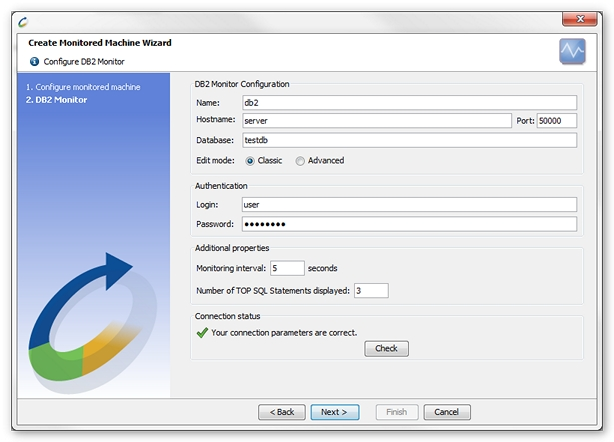614x442 pixels.
Task: Proceed with the Next button
Action: 335,412
